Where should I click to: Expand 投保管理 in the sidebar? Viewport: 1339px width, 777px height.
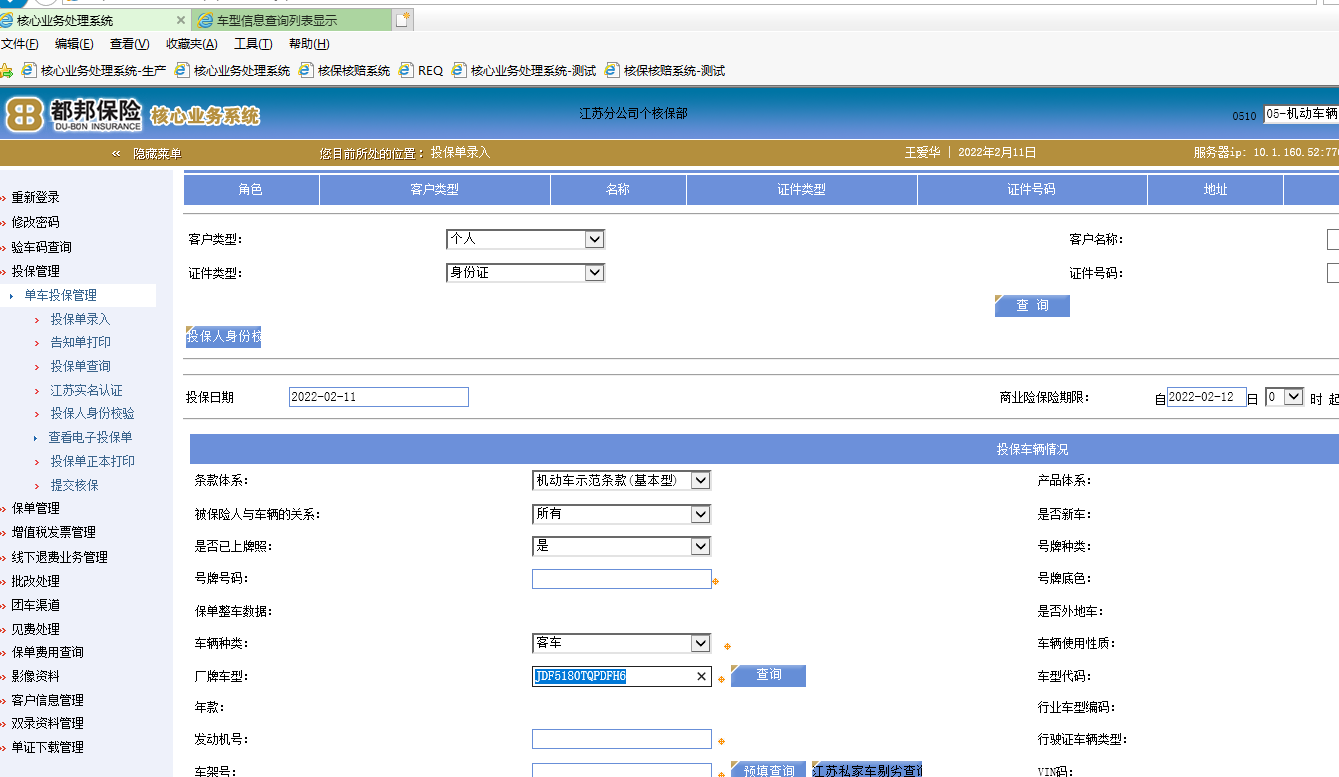coord(35,271)
